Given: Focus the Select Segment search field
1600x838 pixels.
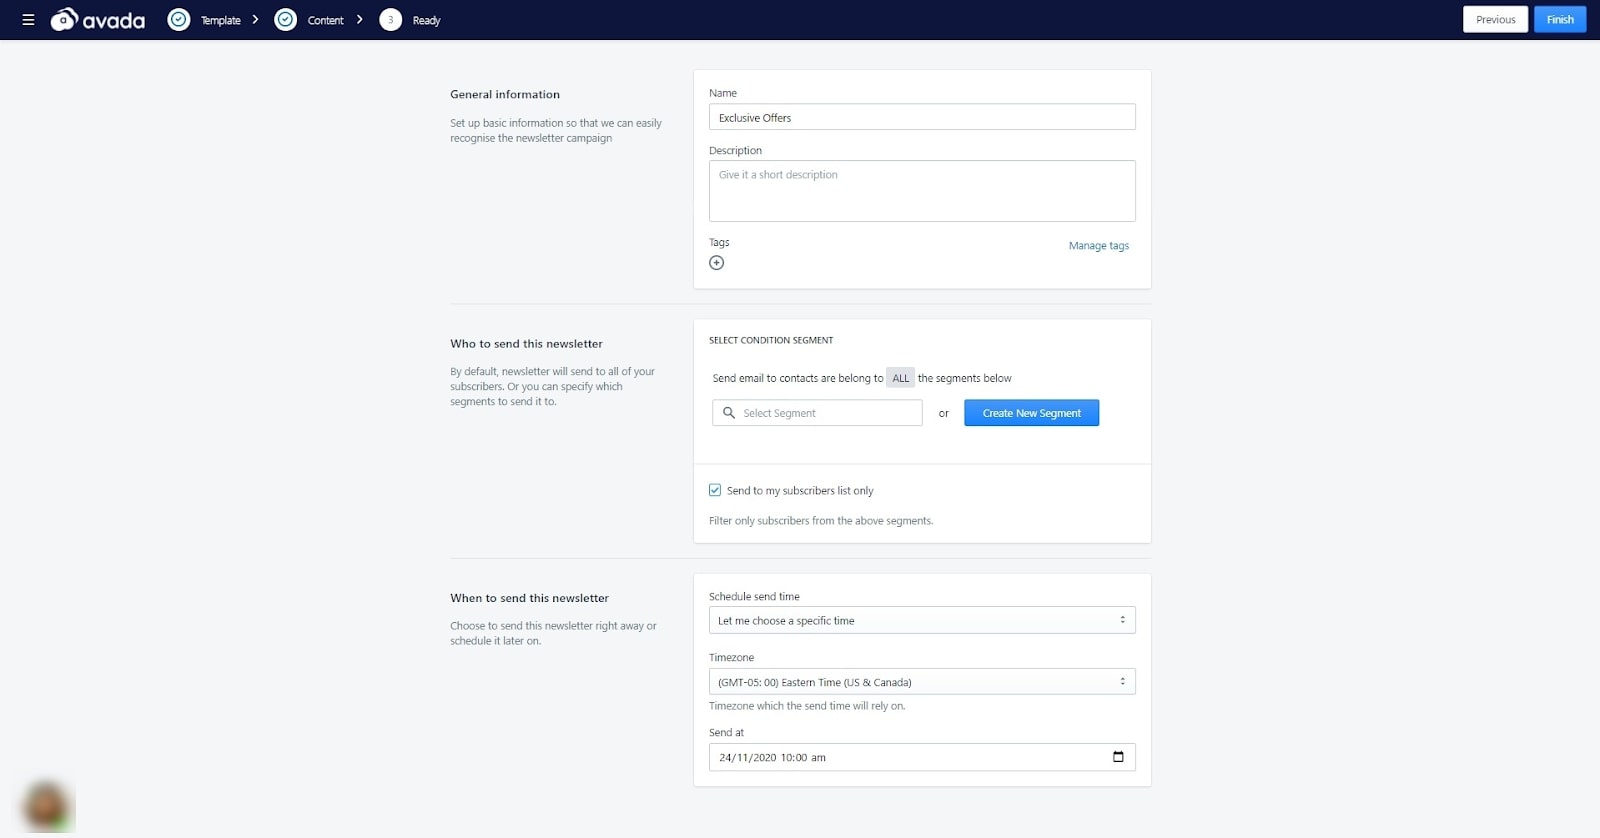Looking at the screenshot, I should (826, 413).
